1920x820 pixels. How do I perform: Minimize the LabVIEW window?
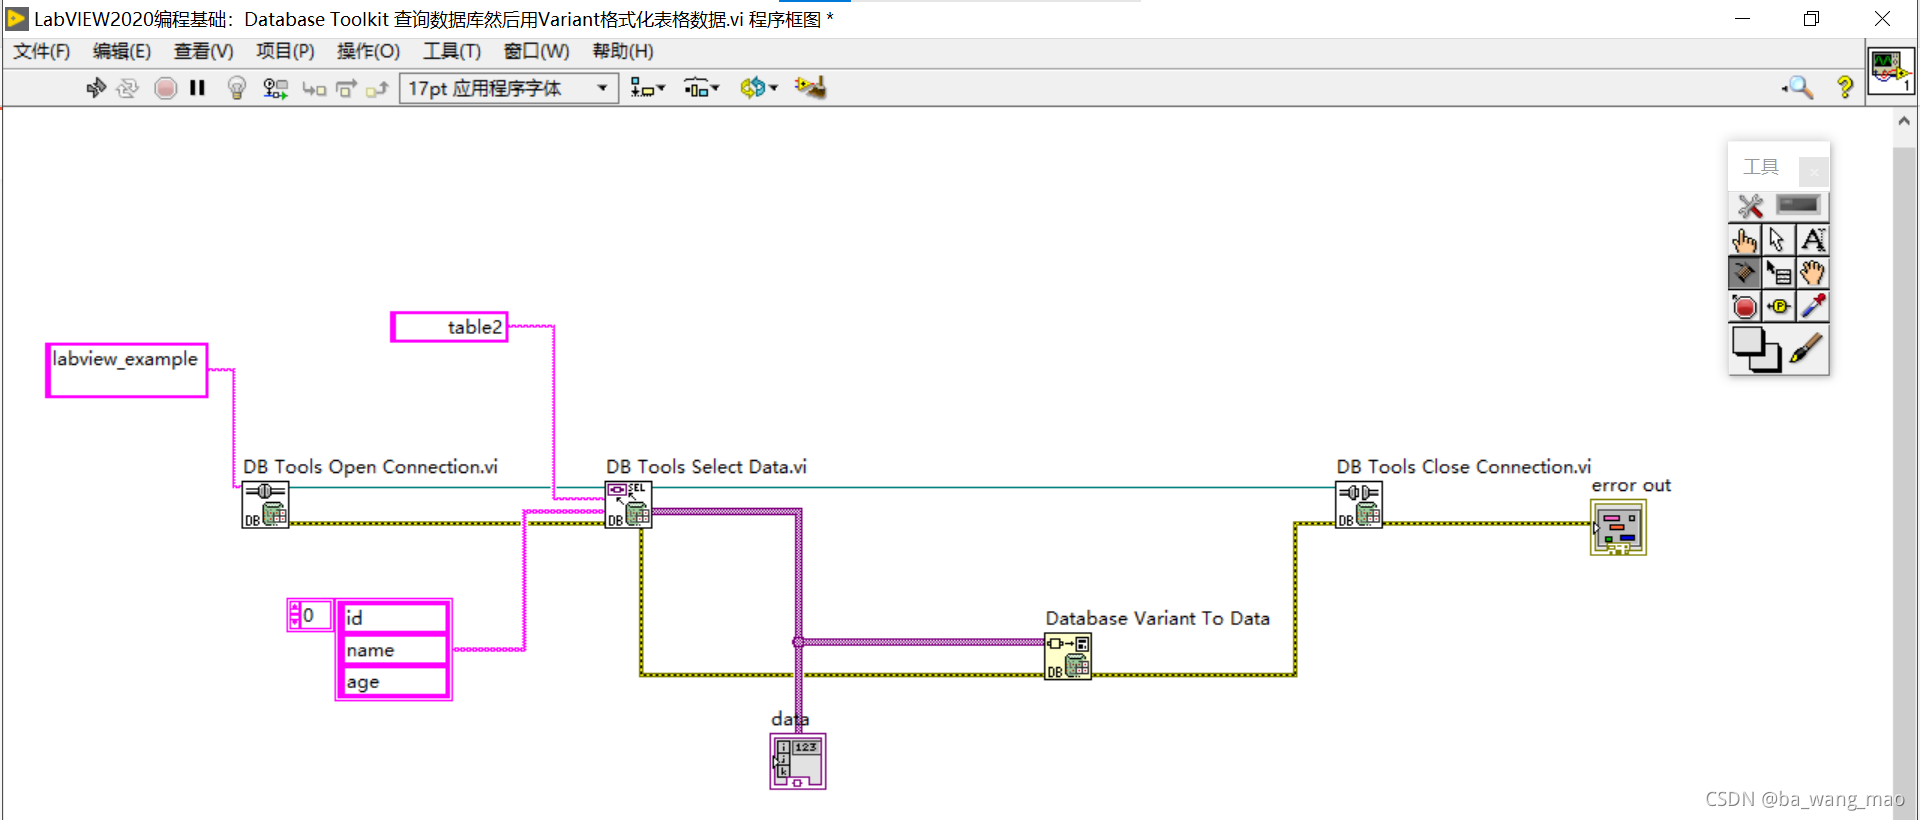coord(1743,19)
